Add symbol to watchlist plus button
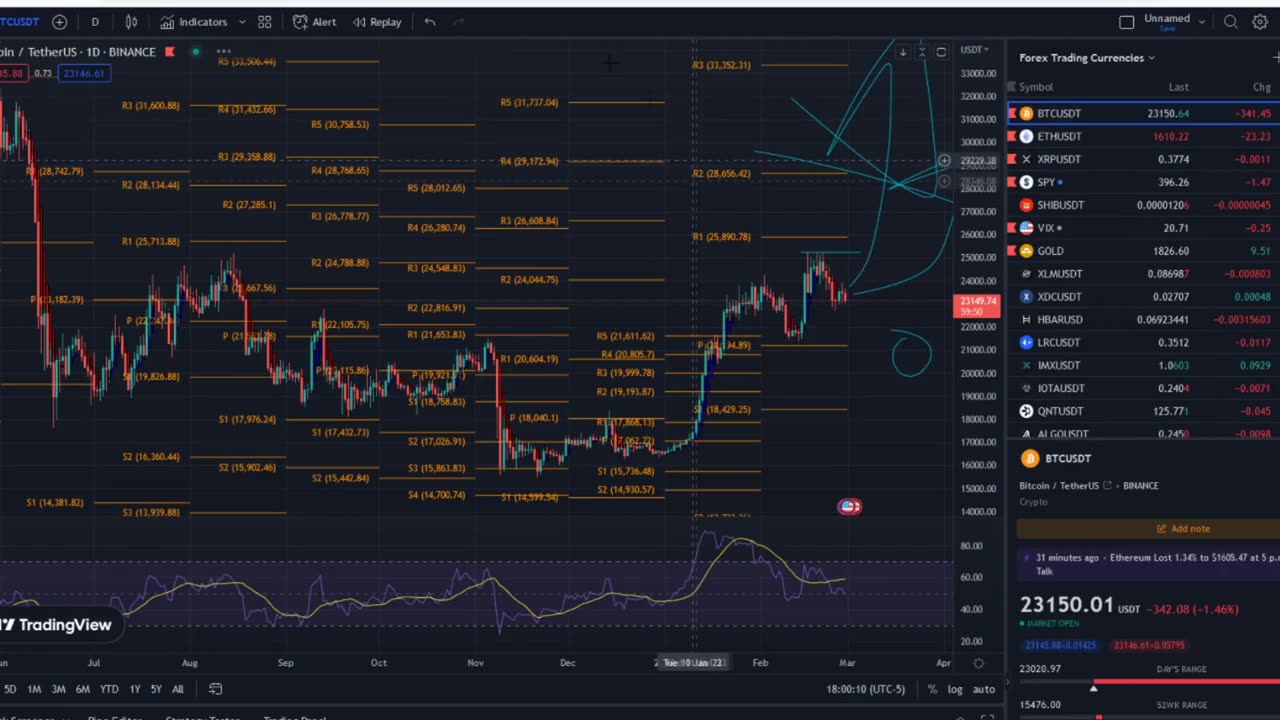This screenshot has height=720, width=1280. click(1275, 58)
